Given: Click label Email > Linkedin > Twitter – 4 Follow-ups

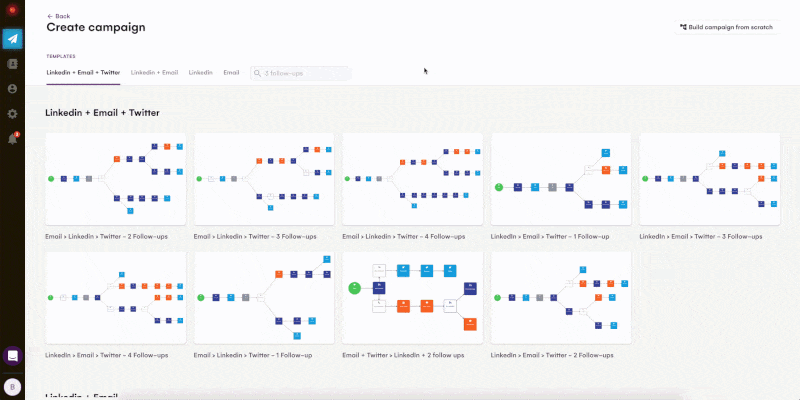Looking at the screenshot, I should 404,237.
